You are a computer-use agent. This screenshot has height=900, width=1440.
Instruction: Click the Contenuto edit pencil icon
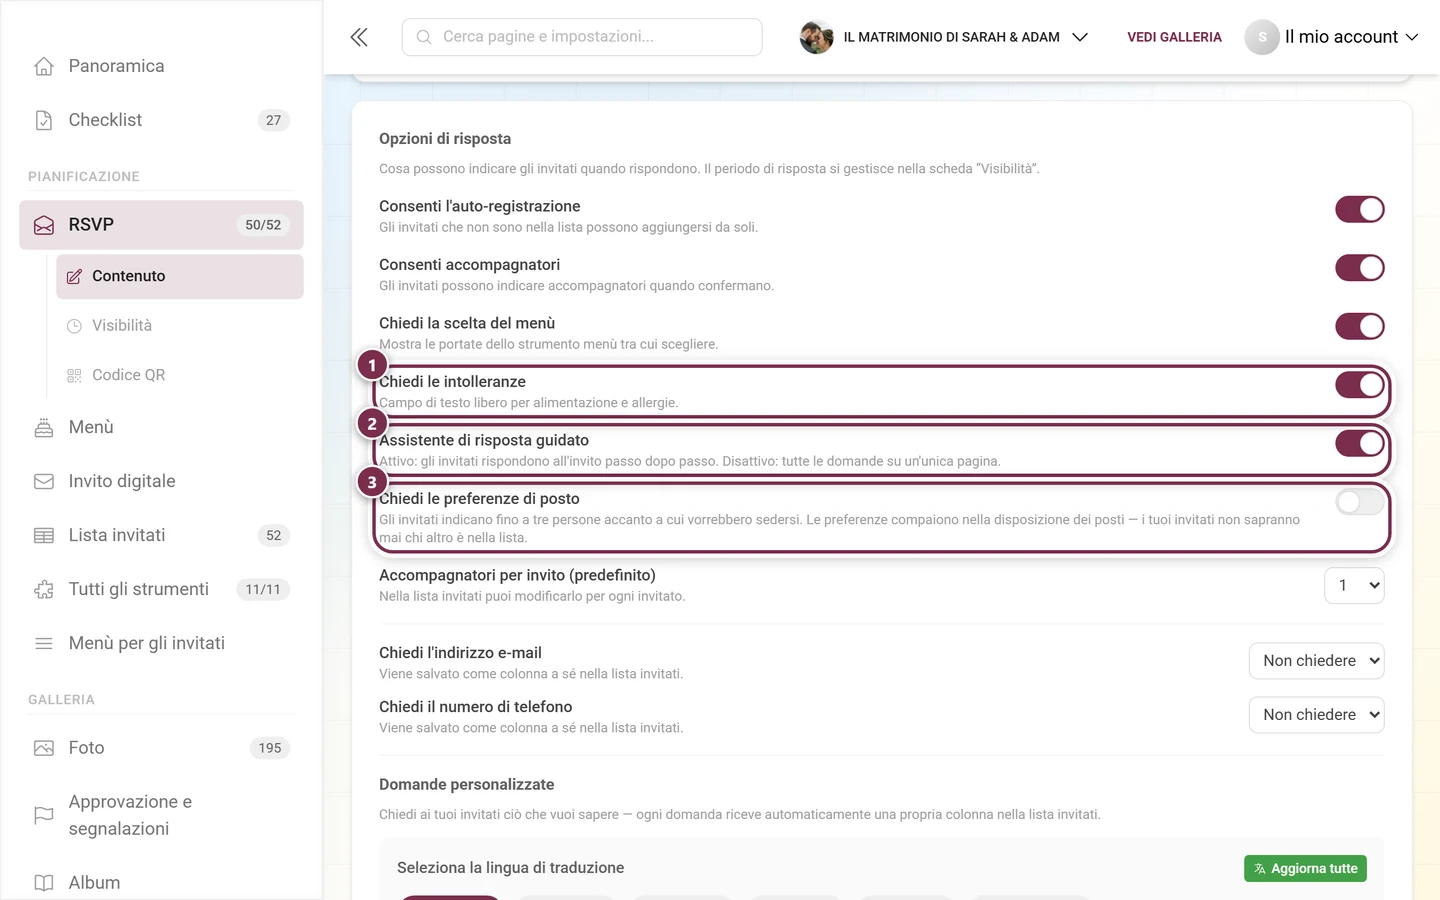74,276
